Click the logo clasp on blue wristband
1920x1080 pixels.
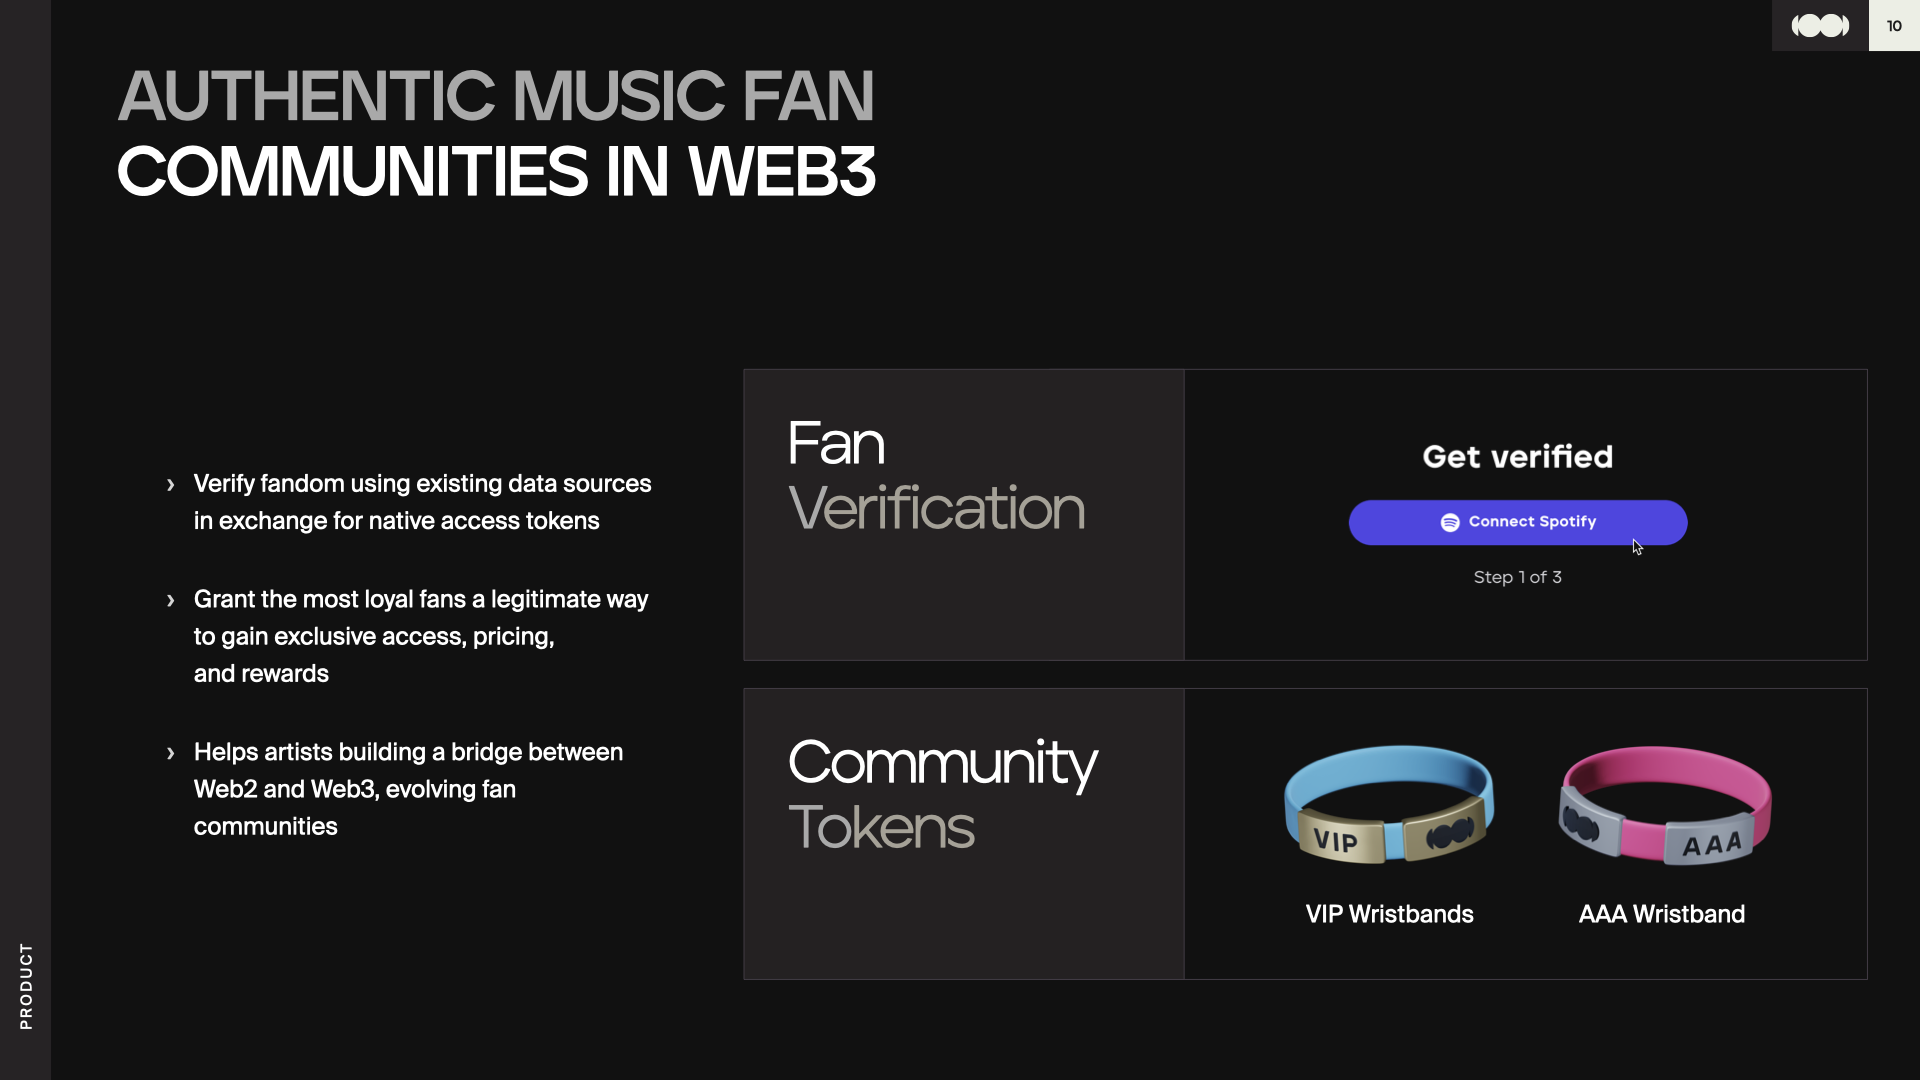pyautogui.click(x=1446, y=832)
